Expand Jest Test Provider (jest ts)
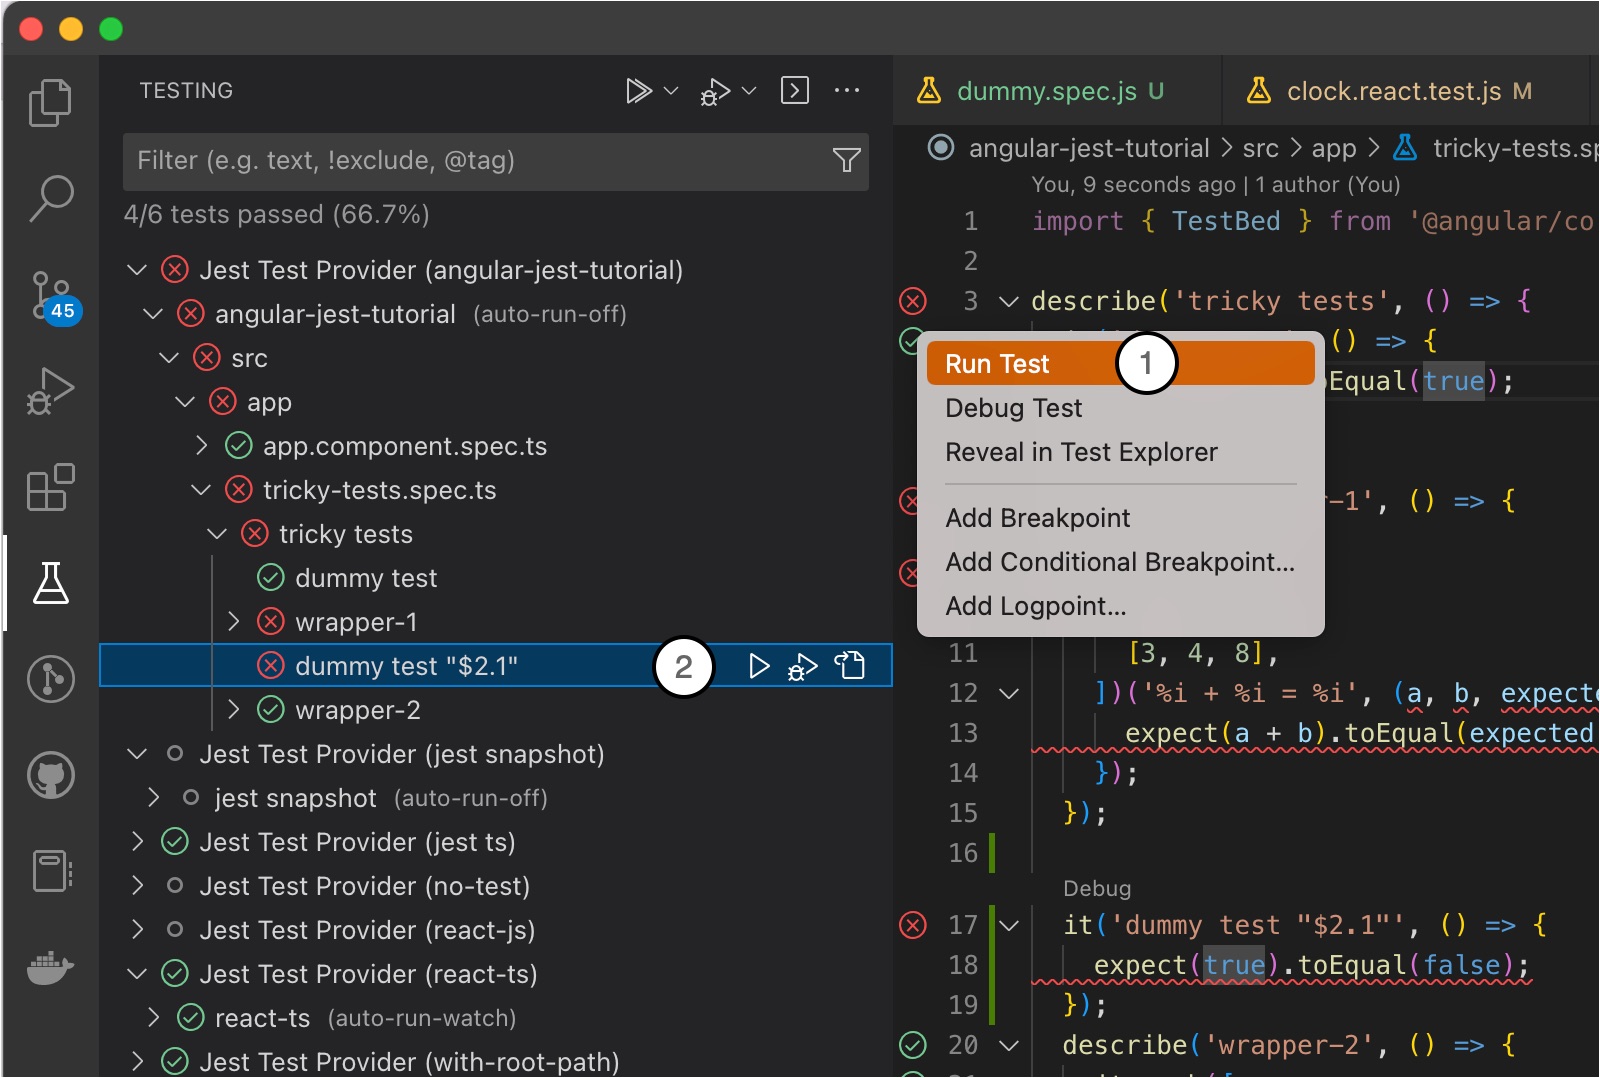Viewport: 1600px width, 1078px height. 137,842
